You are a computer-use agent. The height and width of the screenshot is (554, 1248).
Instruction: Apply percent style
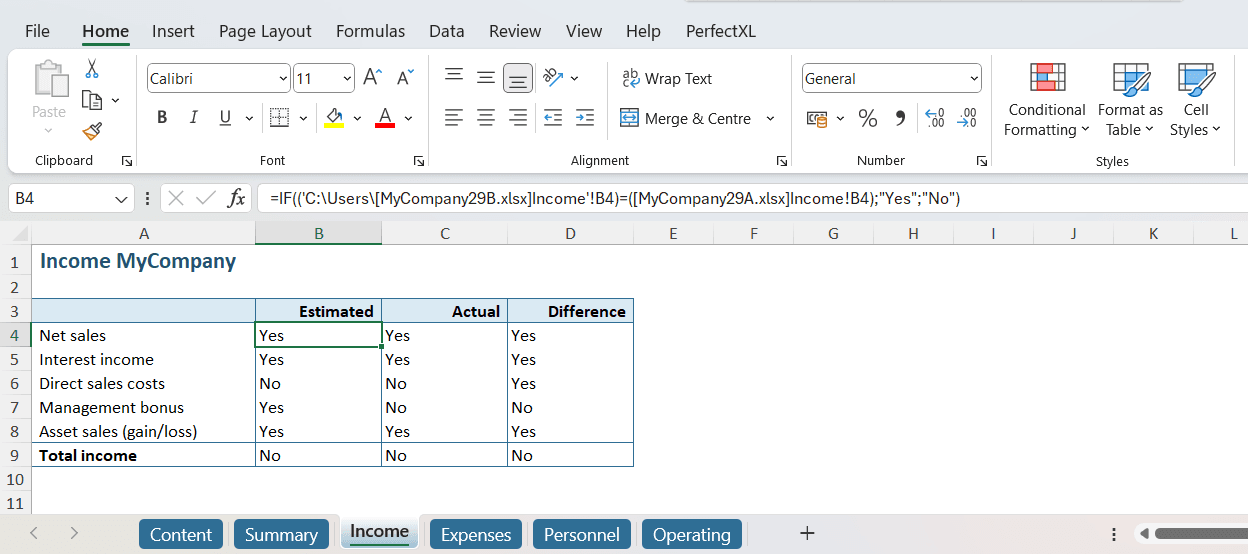(x=868, y=118)
